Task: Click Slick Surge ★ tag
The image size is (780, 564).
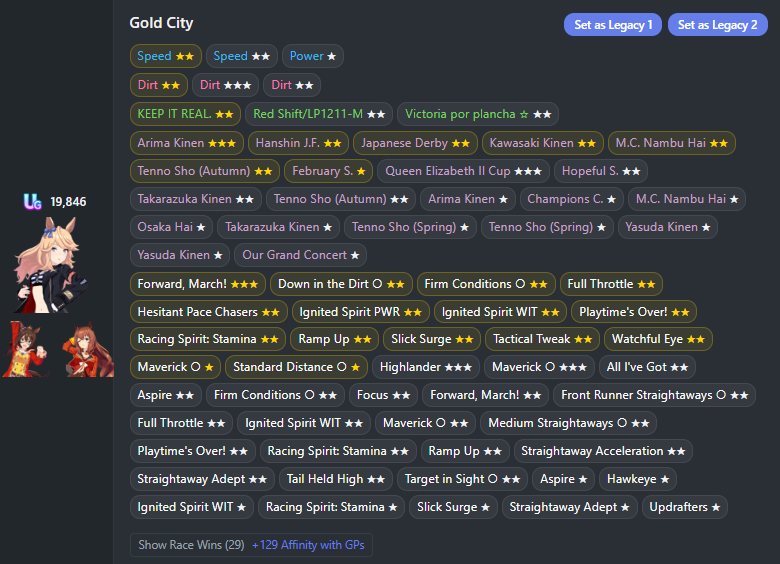Action: point(453,507)
